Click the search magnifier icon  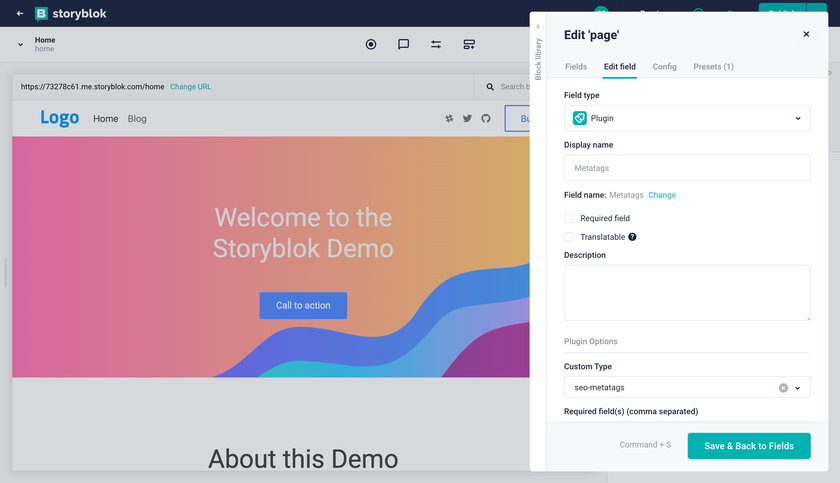(490, 87)
